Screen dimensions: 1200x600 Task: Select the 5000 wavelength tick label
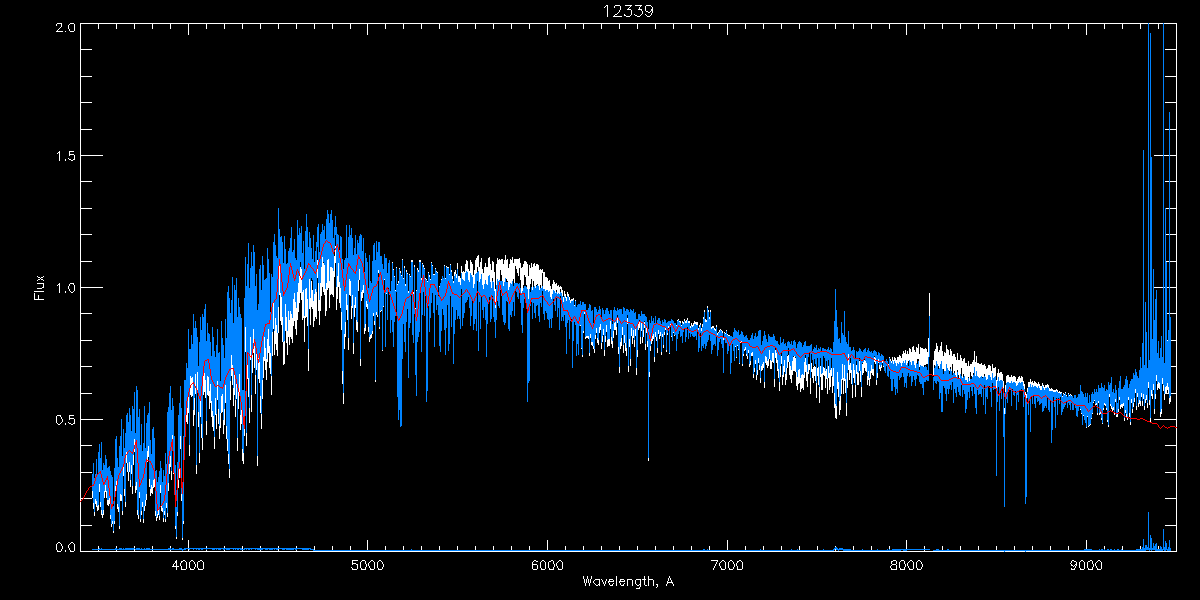367,565
